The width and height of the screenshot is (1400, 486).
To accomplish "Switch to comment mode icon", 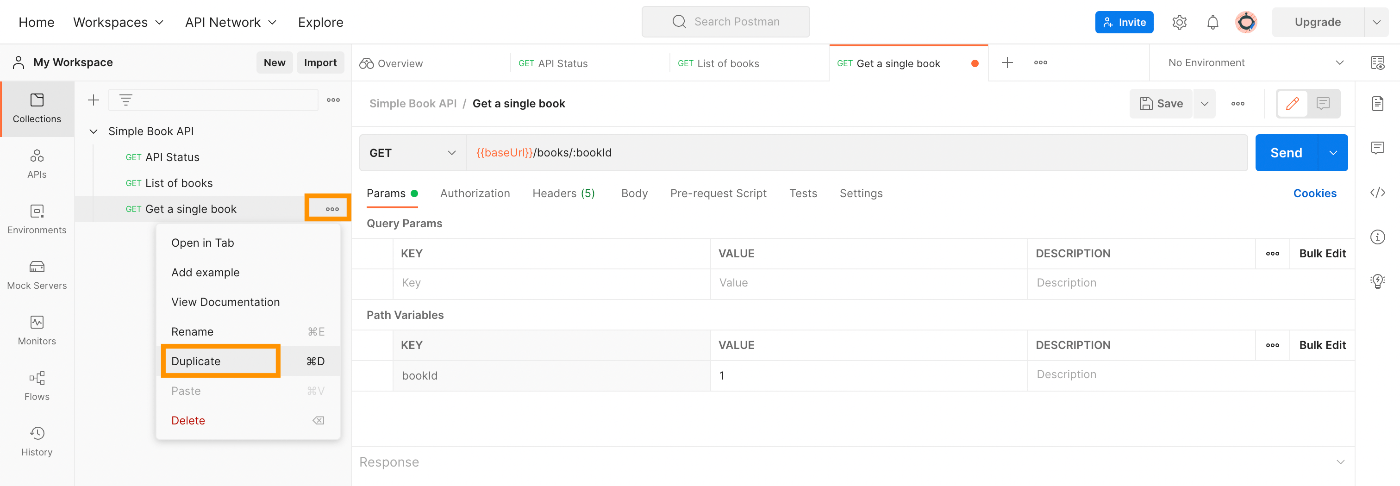I will point(1323,103).
